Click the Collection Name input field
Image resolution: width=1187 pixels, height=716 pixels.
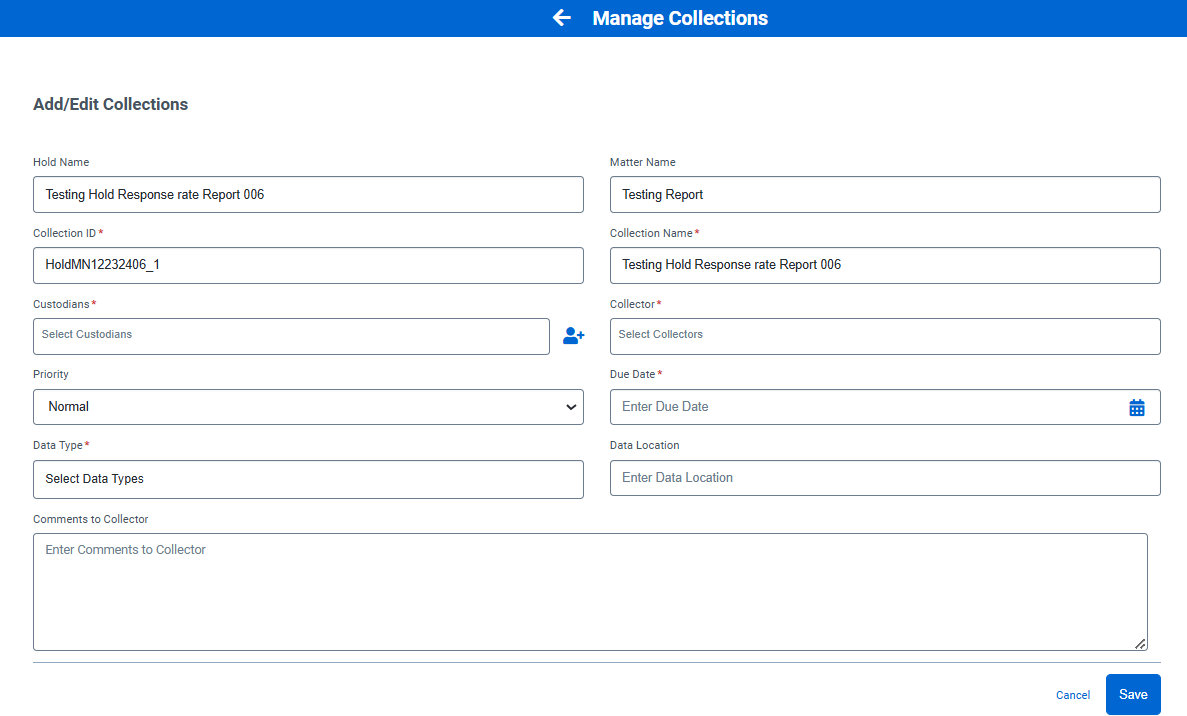(885, 266)
